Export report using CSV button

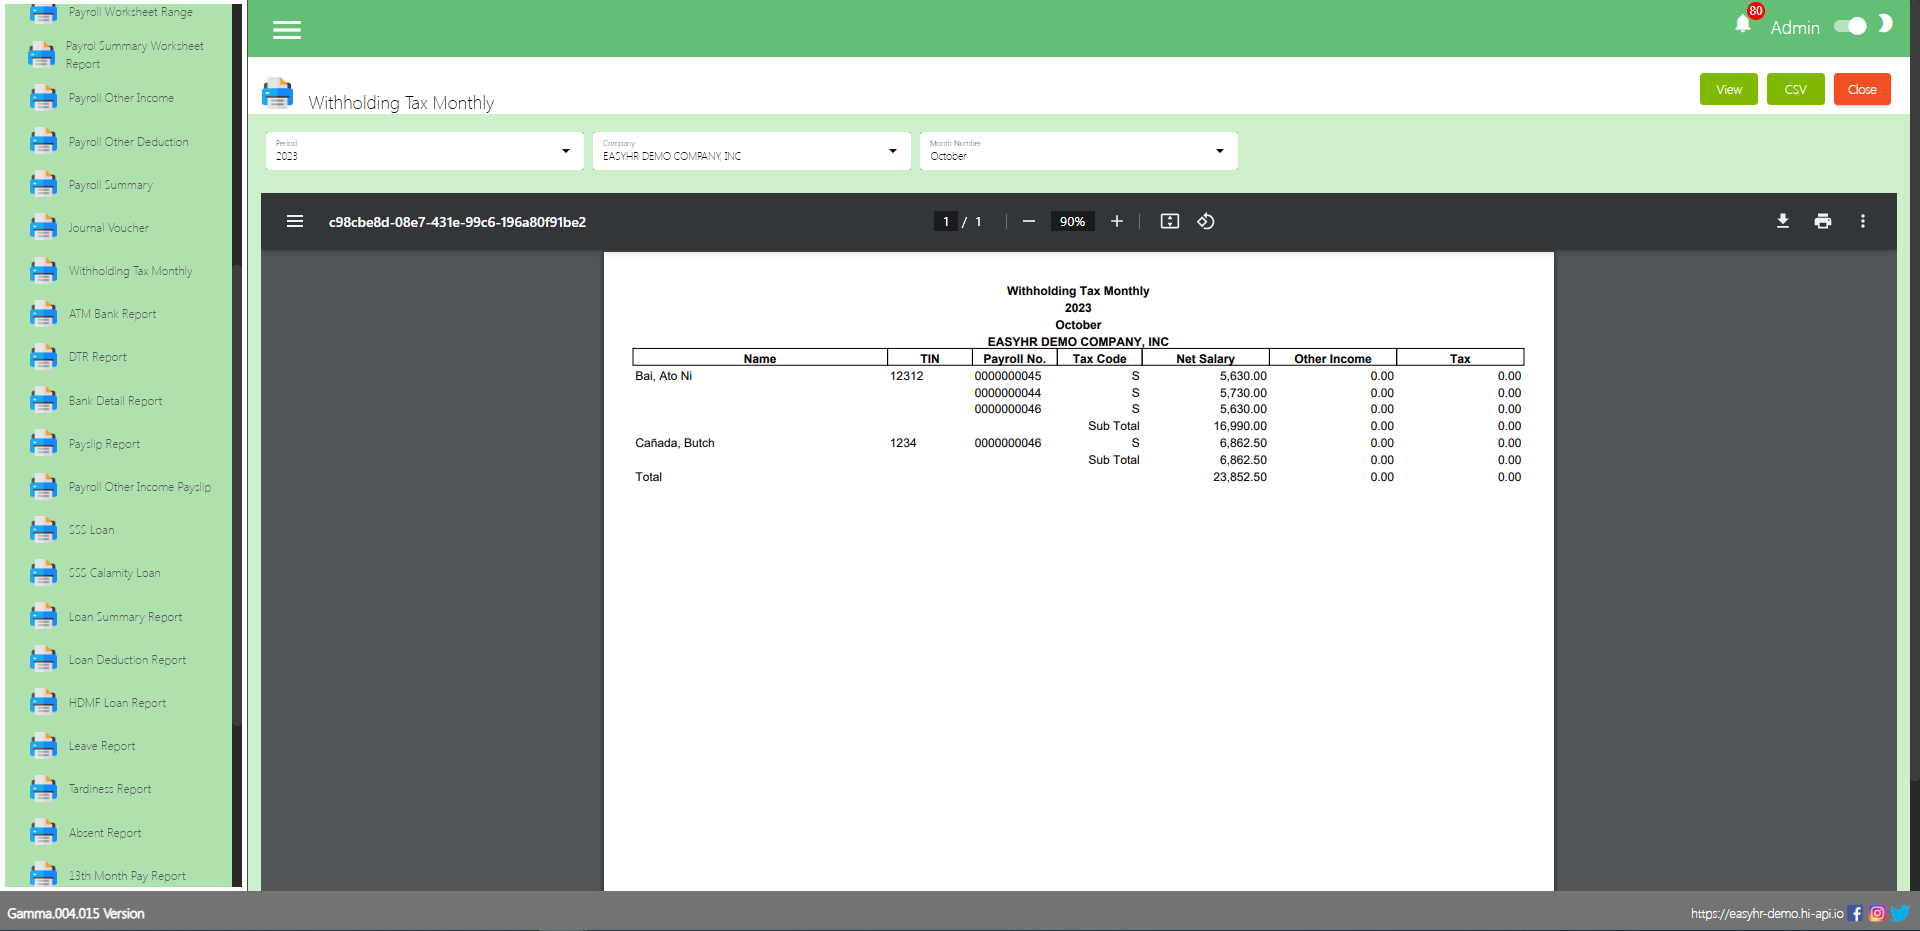[1796, 89]
